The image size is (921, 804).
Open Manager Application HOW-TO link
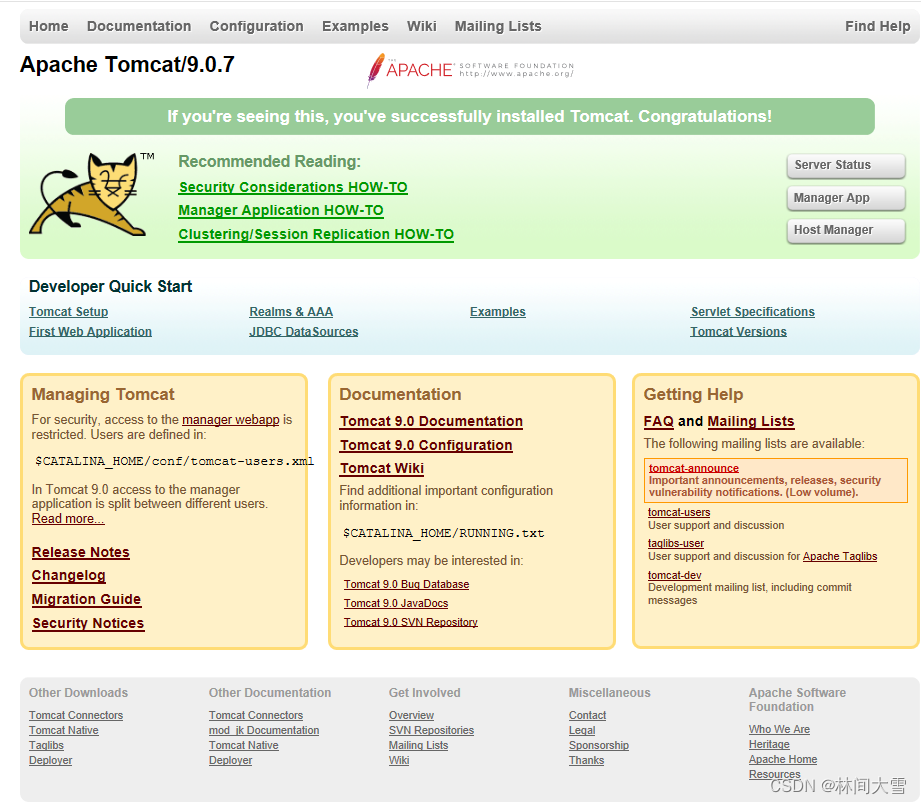[x=281, y=211]
